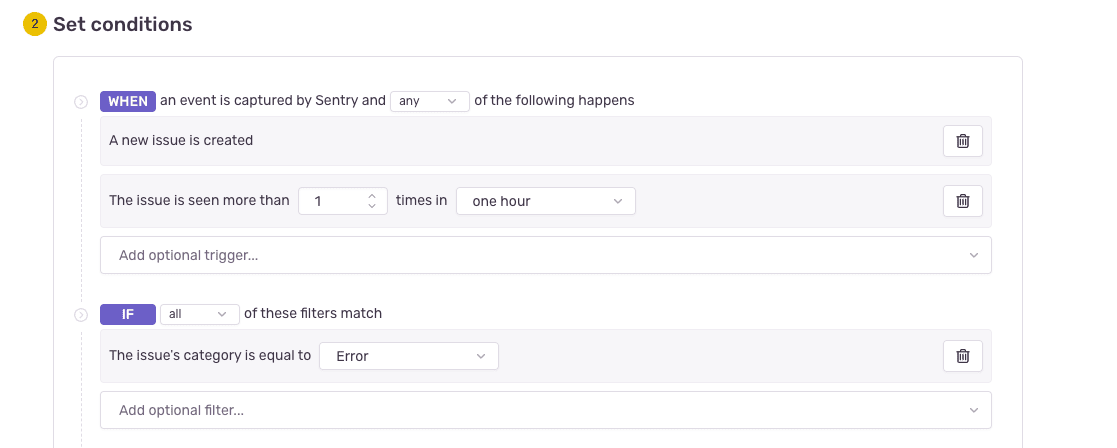Click the "Set conditions" heading
1117x448 pixels.
[122, 24]
